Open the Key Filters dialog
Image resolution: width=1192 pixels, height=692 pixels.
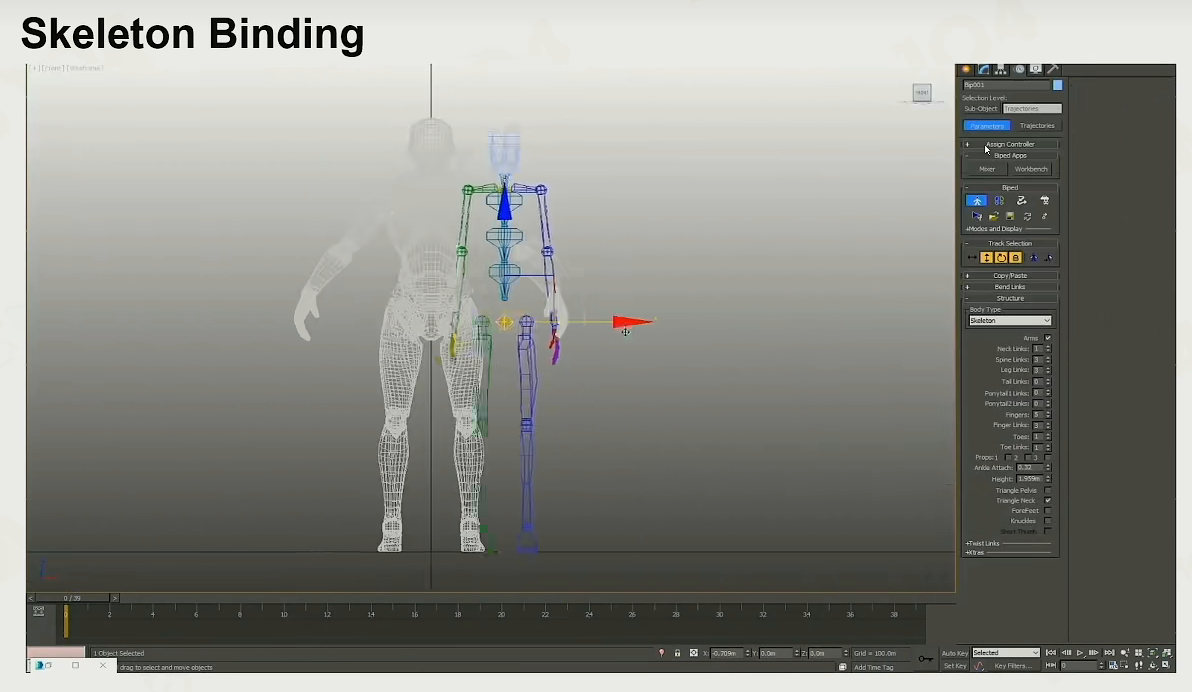[x=1014, y=666]
